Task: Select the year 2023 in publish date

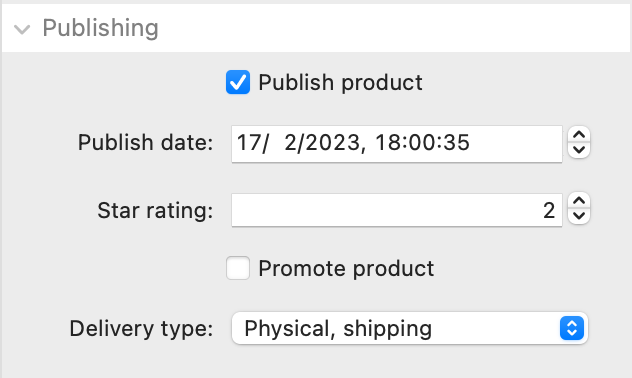Action: click(332, 143)
